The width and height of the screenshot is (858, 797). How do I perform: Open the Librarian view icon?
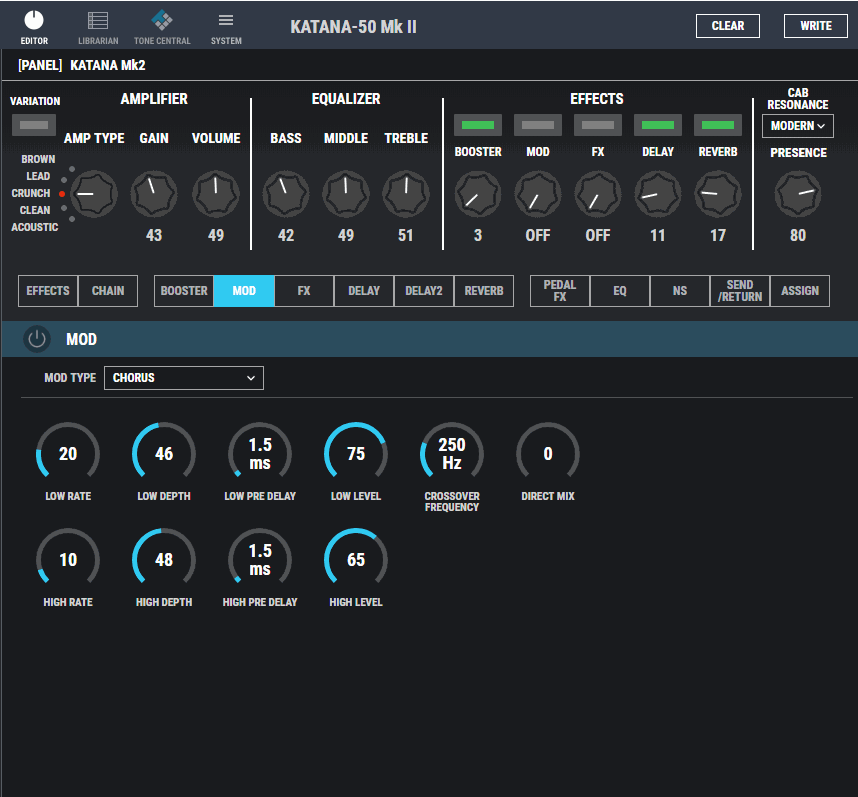(98, 21)
